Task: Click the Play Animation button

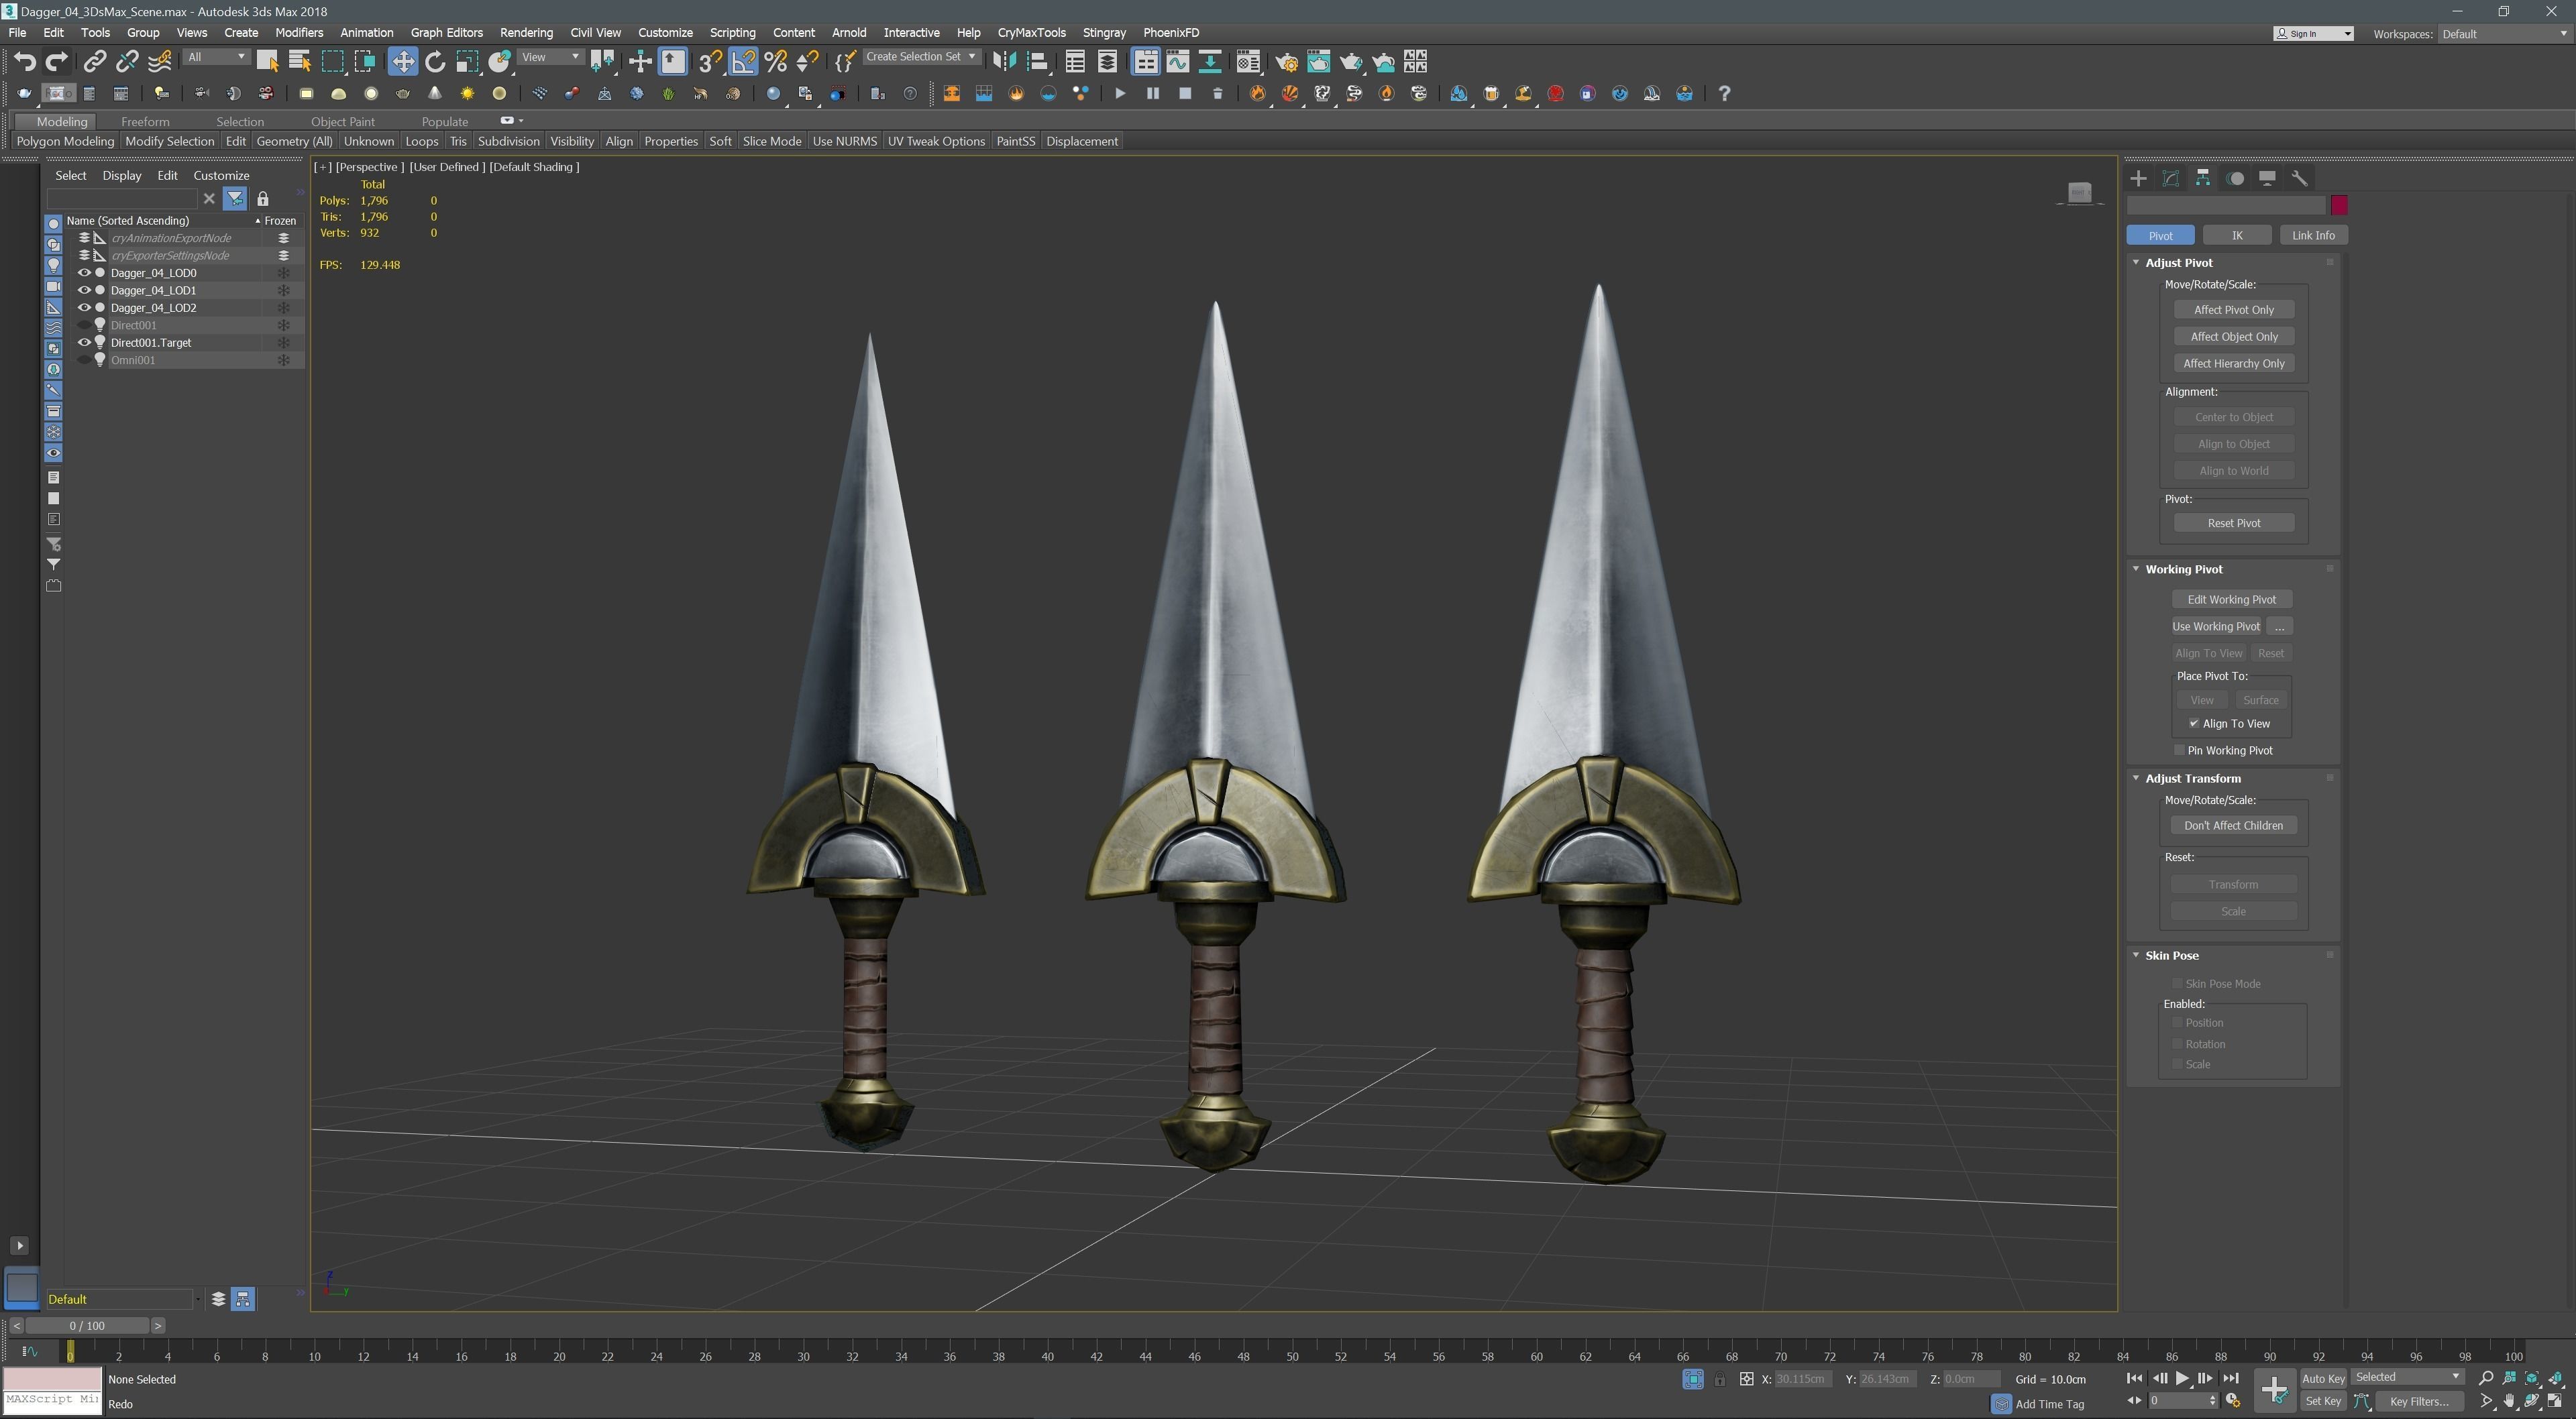Action: tap(2182, 1378)
